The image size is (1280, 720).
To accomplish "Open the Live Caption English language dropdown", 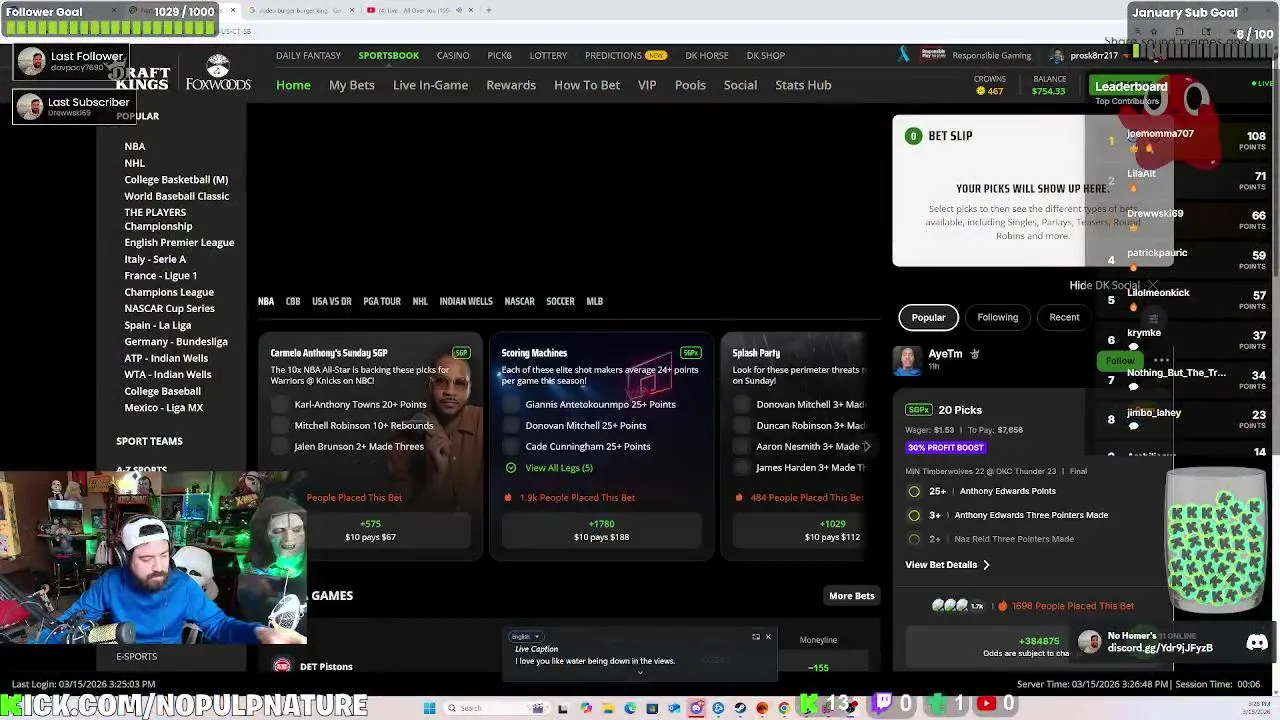I will [526, 637].
